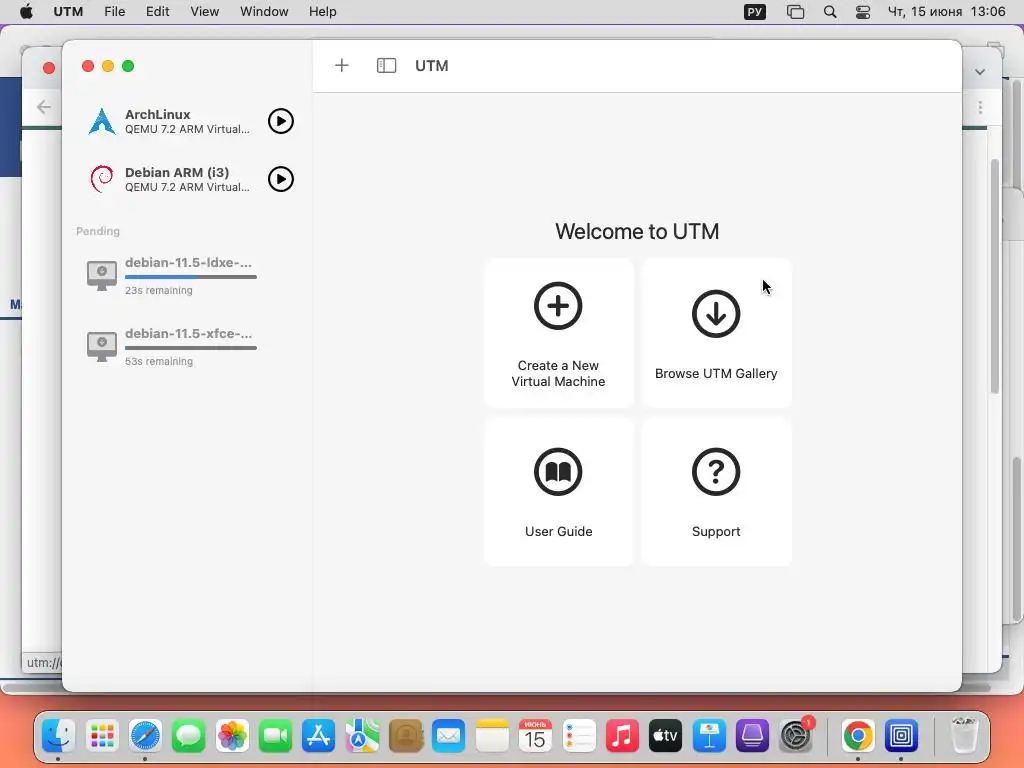The image size is (1024, 768).
Task: Open the UTM application menu
Action: [x=68, y=12]
